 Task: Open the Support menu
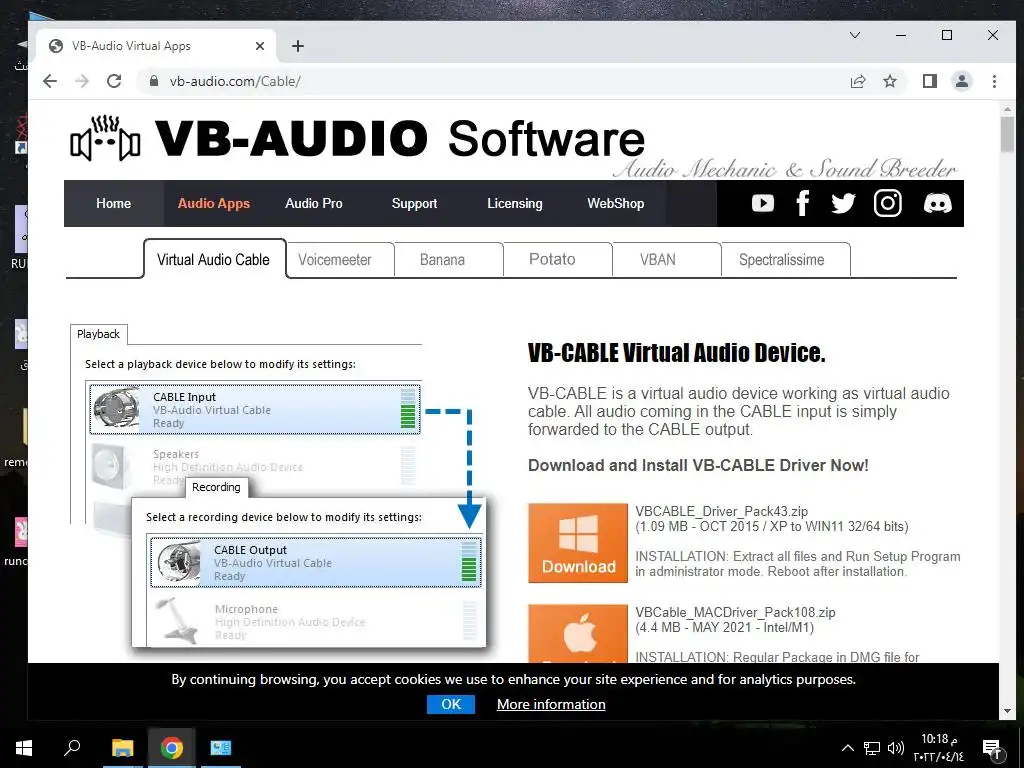[414, 203]
